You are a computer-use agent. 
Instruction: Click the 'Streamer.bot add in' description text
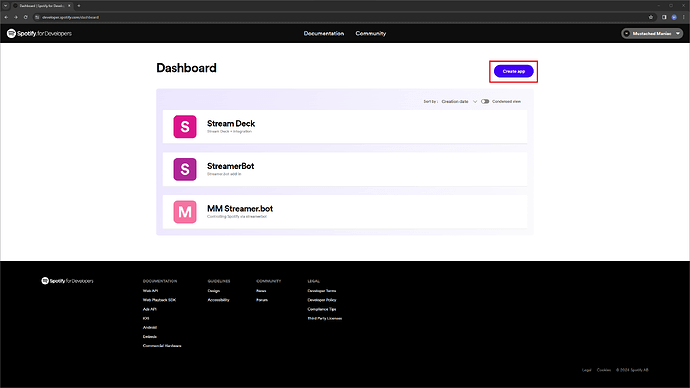coord(224,174)
